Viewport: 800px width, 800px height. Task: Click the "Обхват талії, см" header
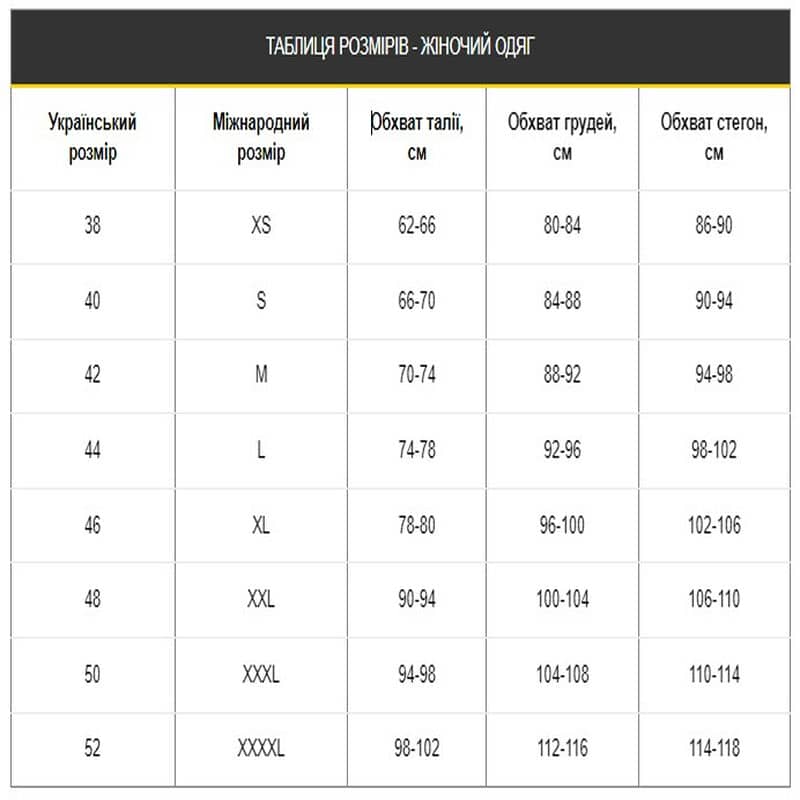(417, 138)
